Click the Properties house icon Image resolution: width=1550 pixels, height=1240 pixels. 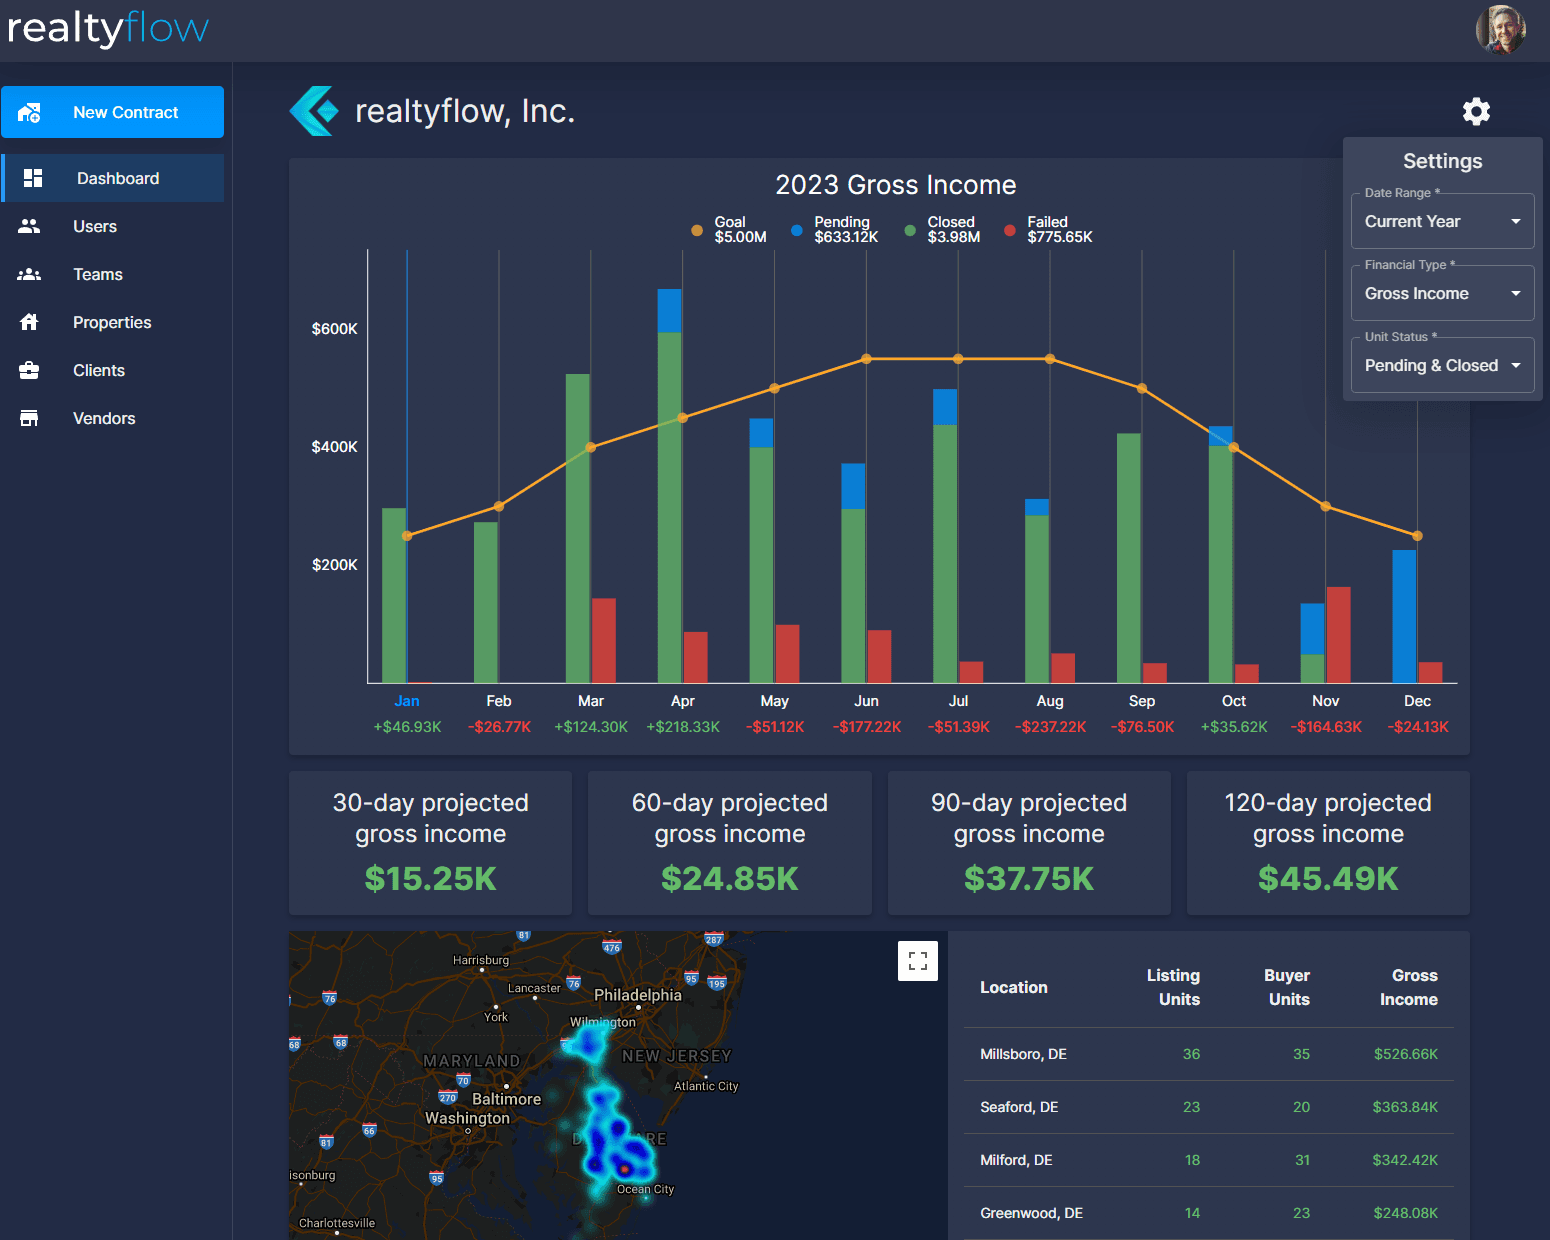(x=29, y=322)
